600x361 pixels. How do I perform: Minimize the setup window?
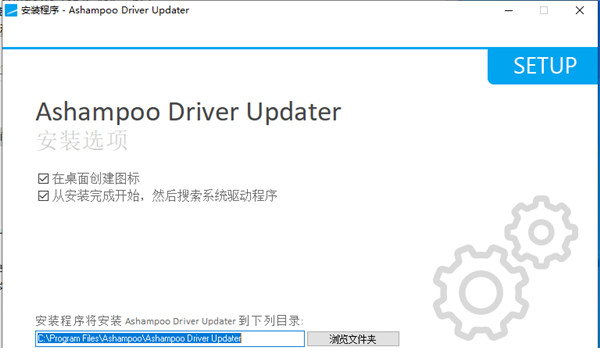tap(509, 11)
